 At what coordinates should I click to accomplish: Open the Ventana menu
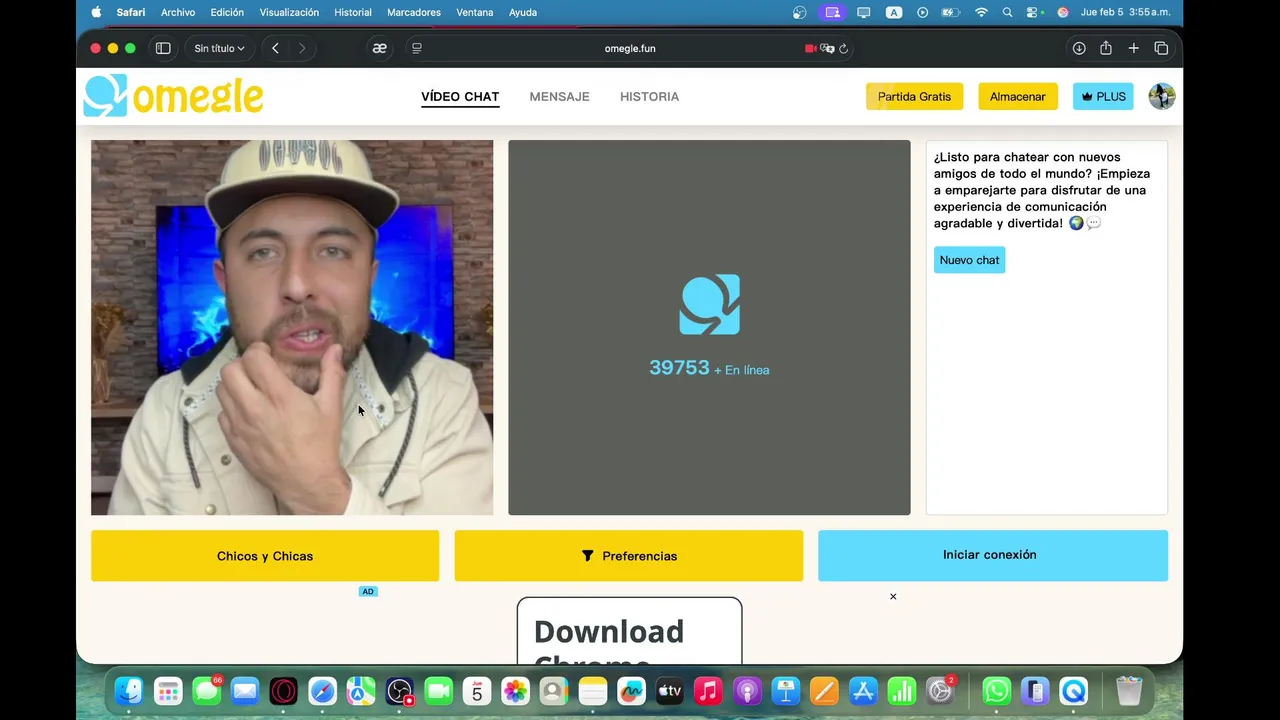[x=475, y=12]
